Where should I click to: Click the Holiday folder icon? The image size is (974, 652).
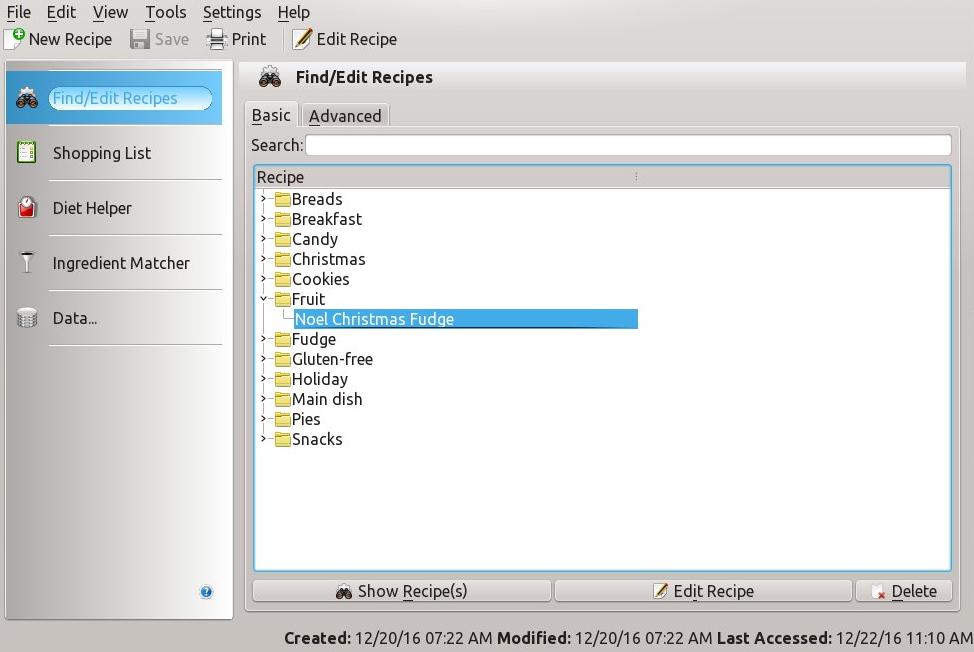[283, 379]
